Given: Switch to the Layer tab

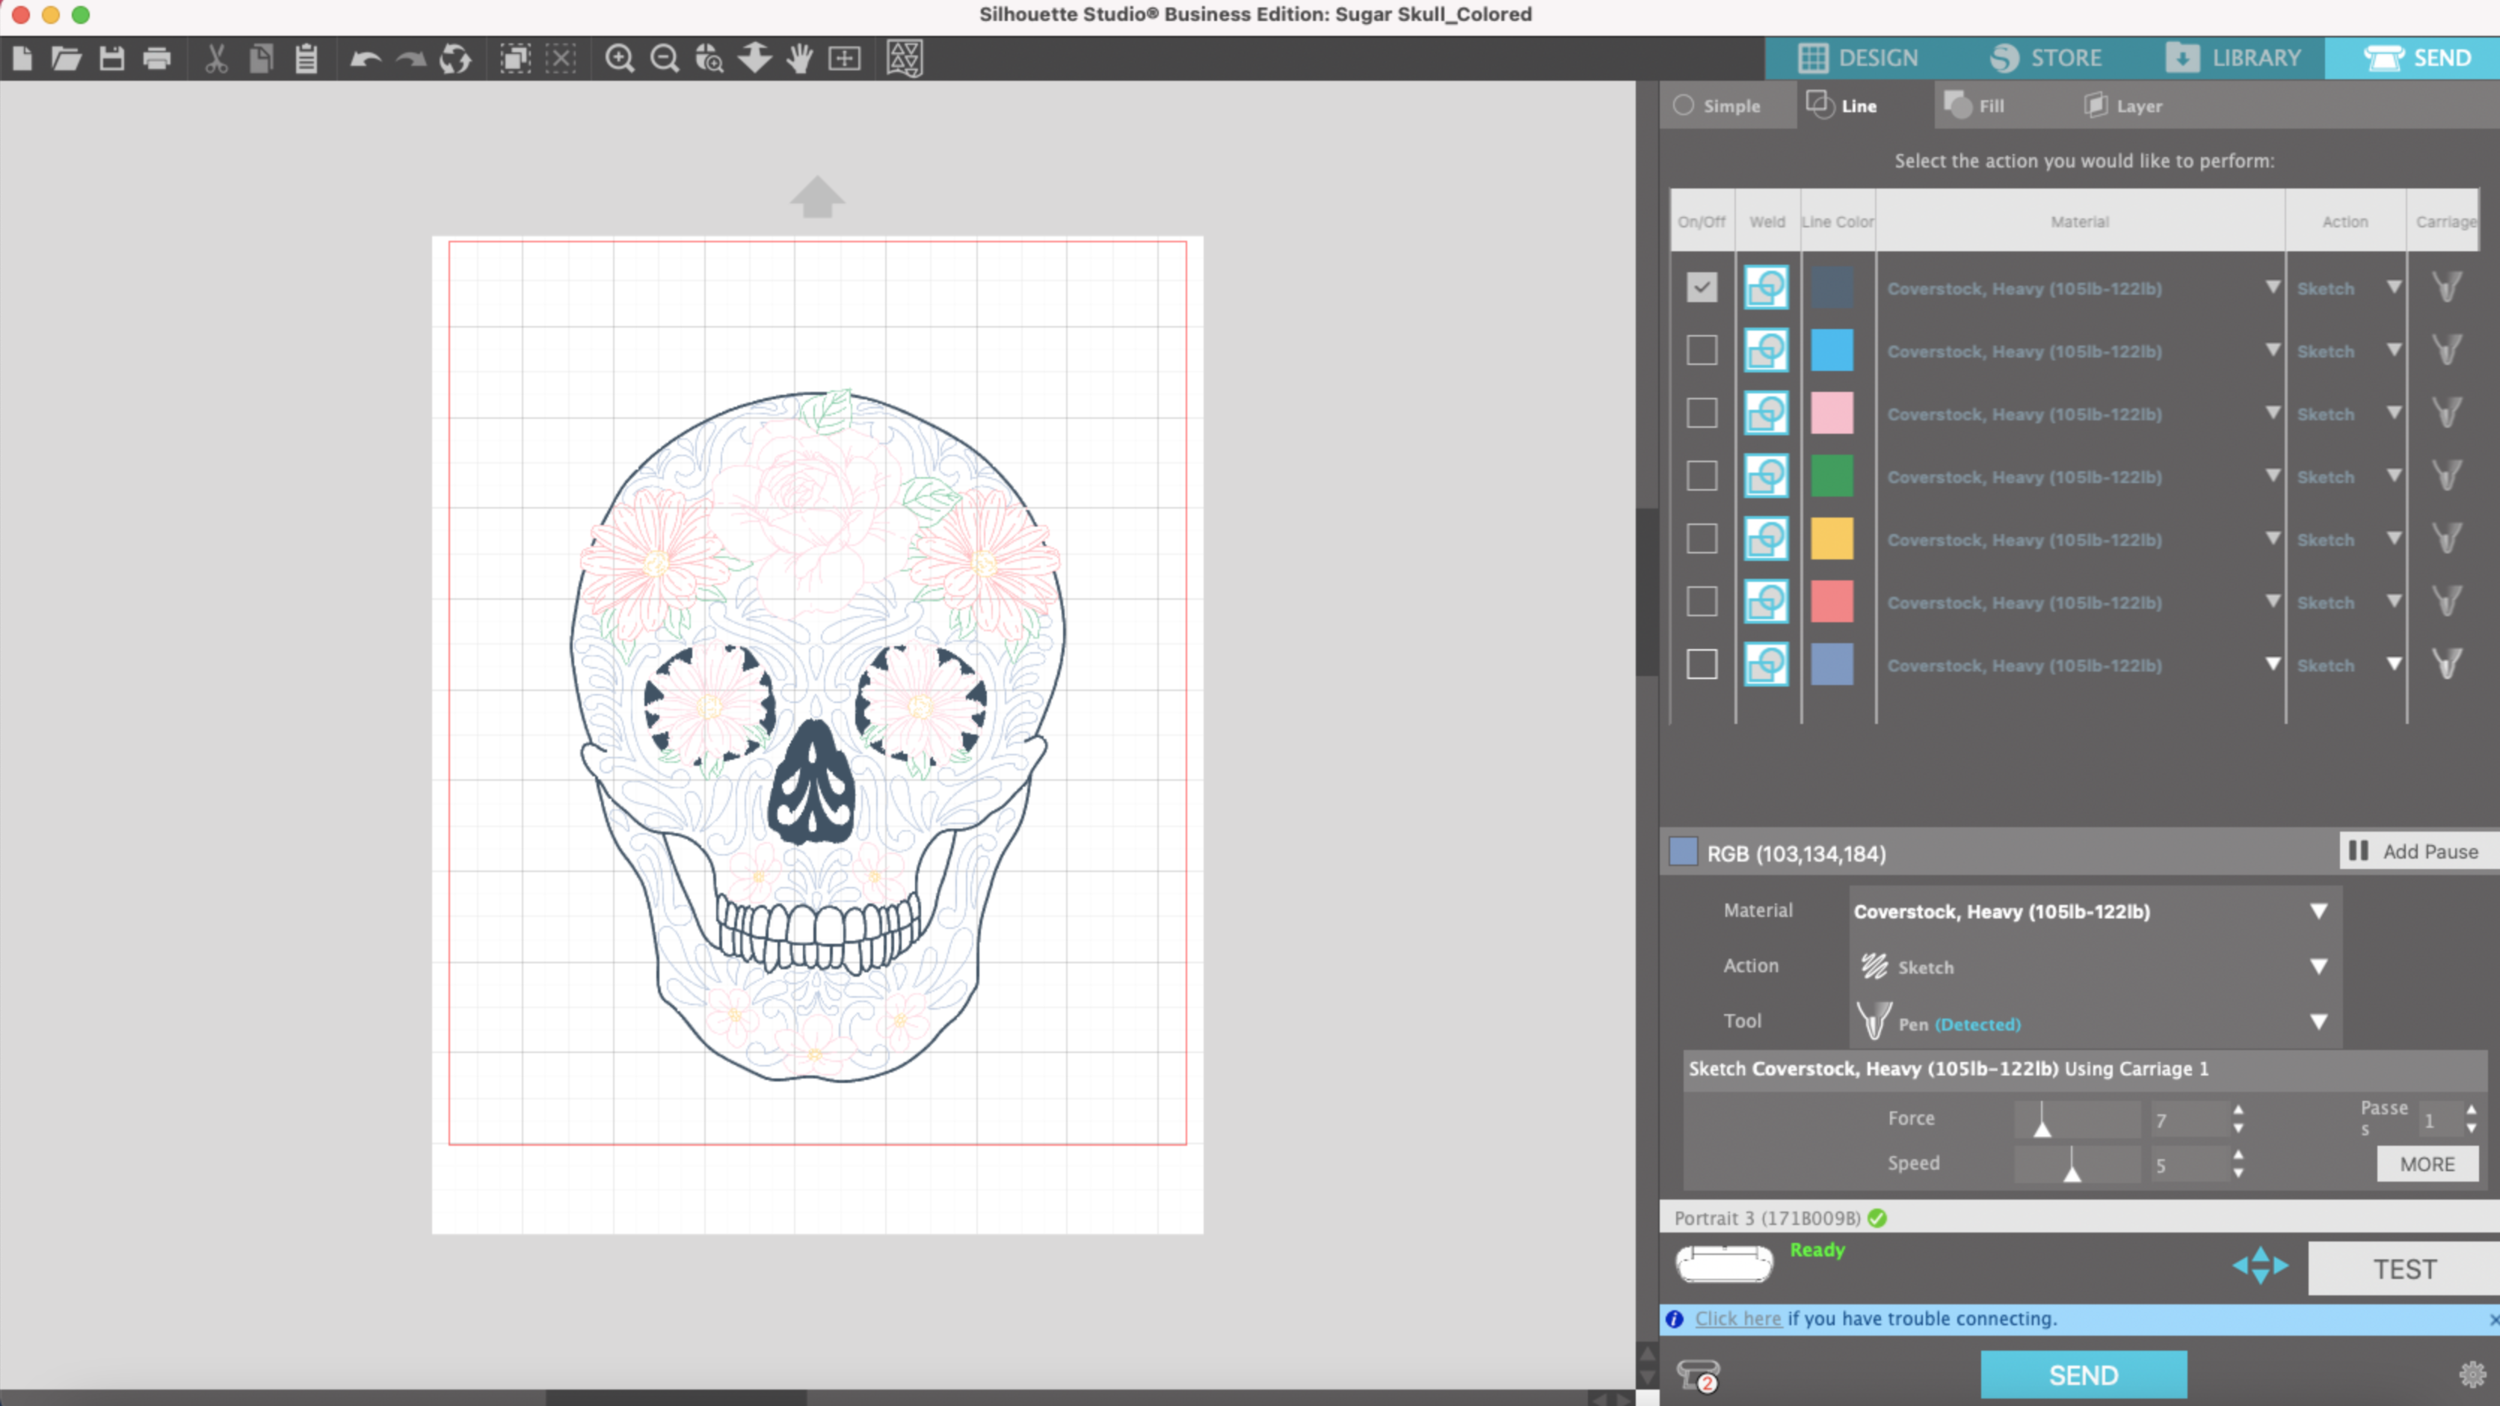Looking at the screenshot, I should (2123, 105).
